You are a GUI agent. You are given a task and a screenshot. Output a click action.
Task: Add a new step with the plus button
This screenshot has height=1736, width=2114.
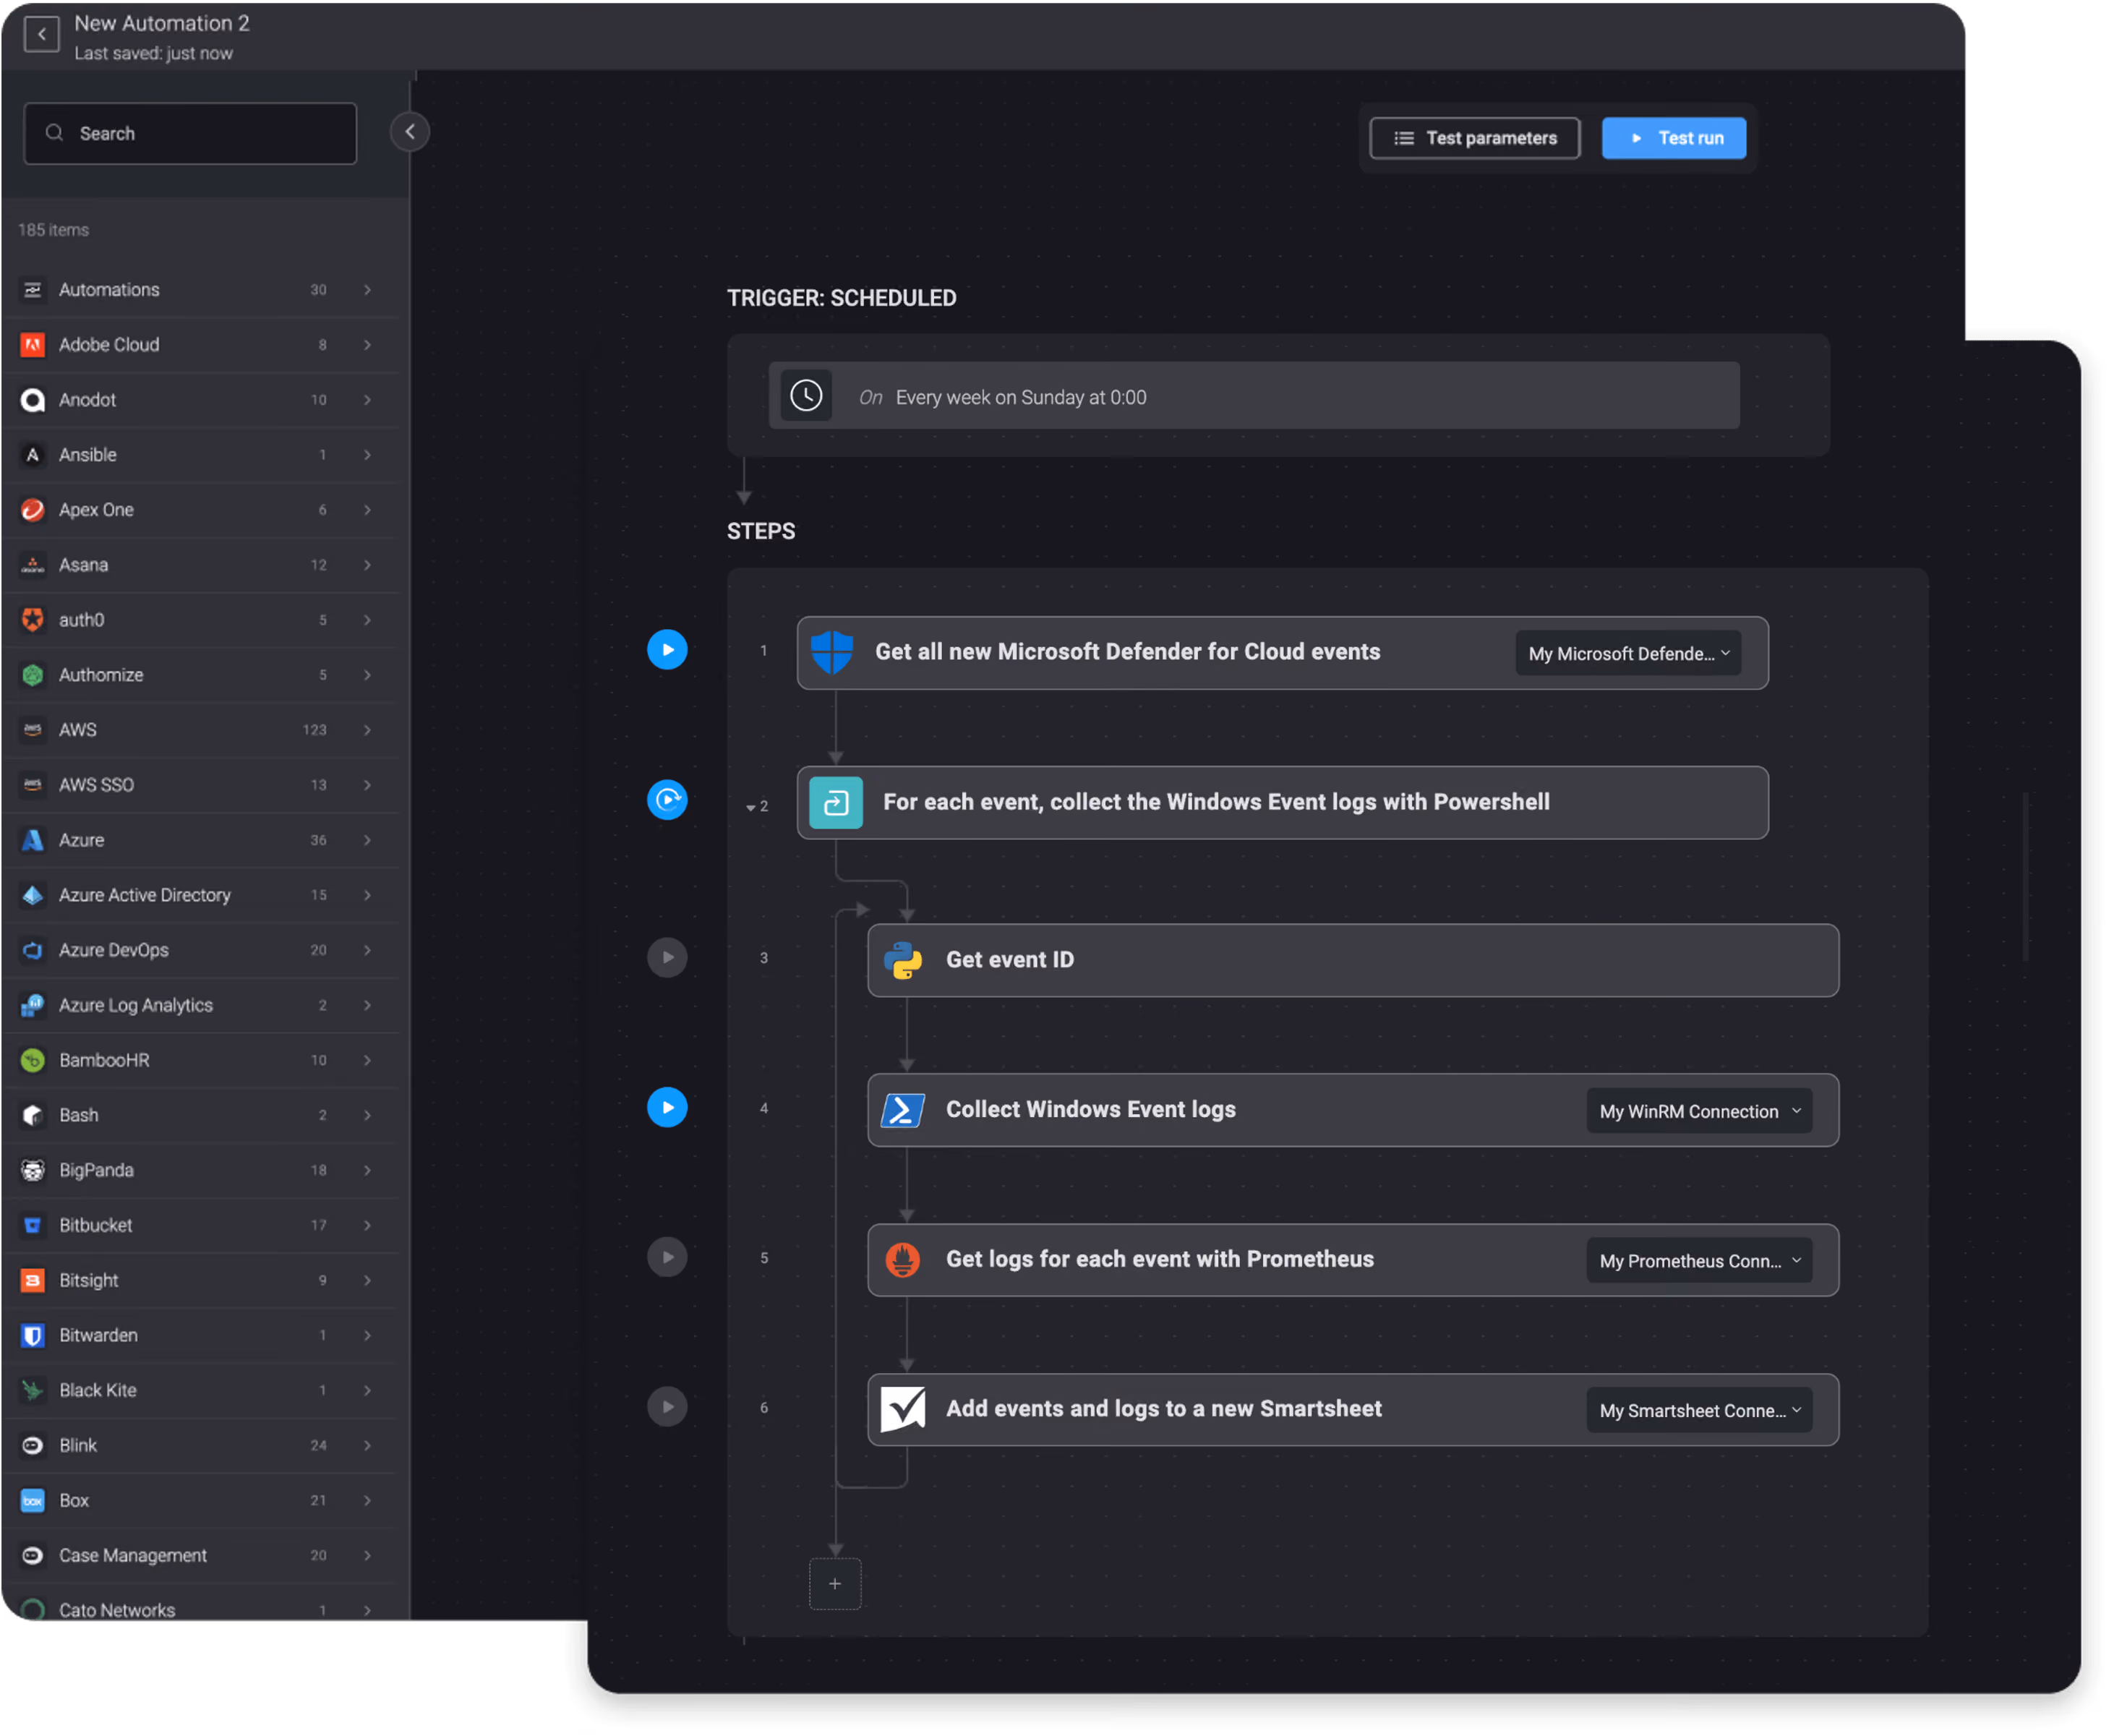[836, 1584]
